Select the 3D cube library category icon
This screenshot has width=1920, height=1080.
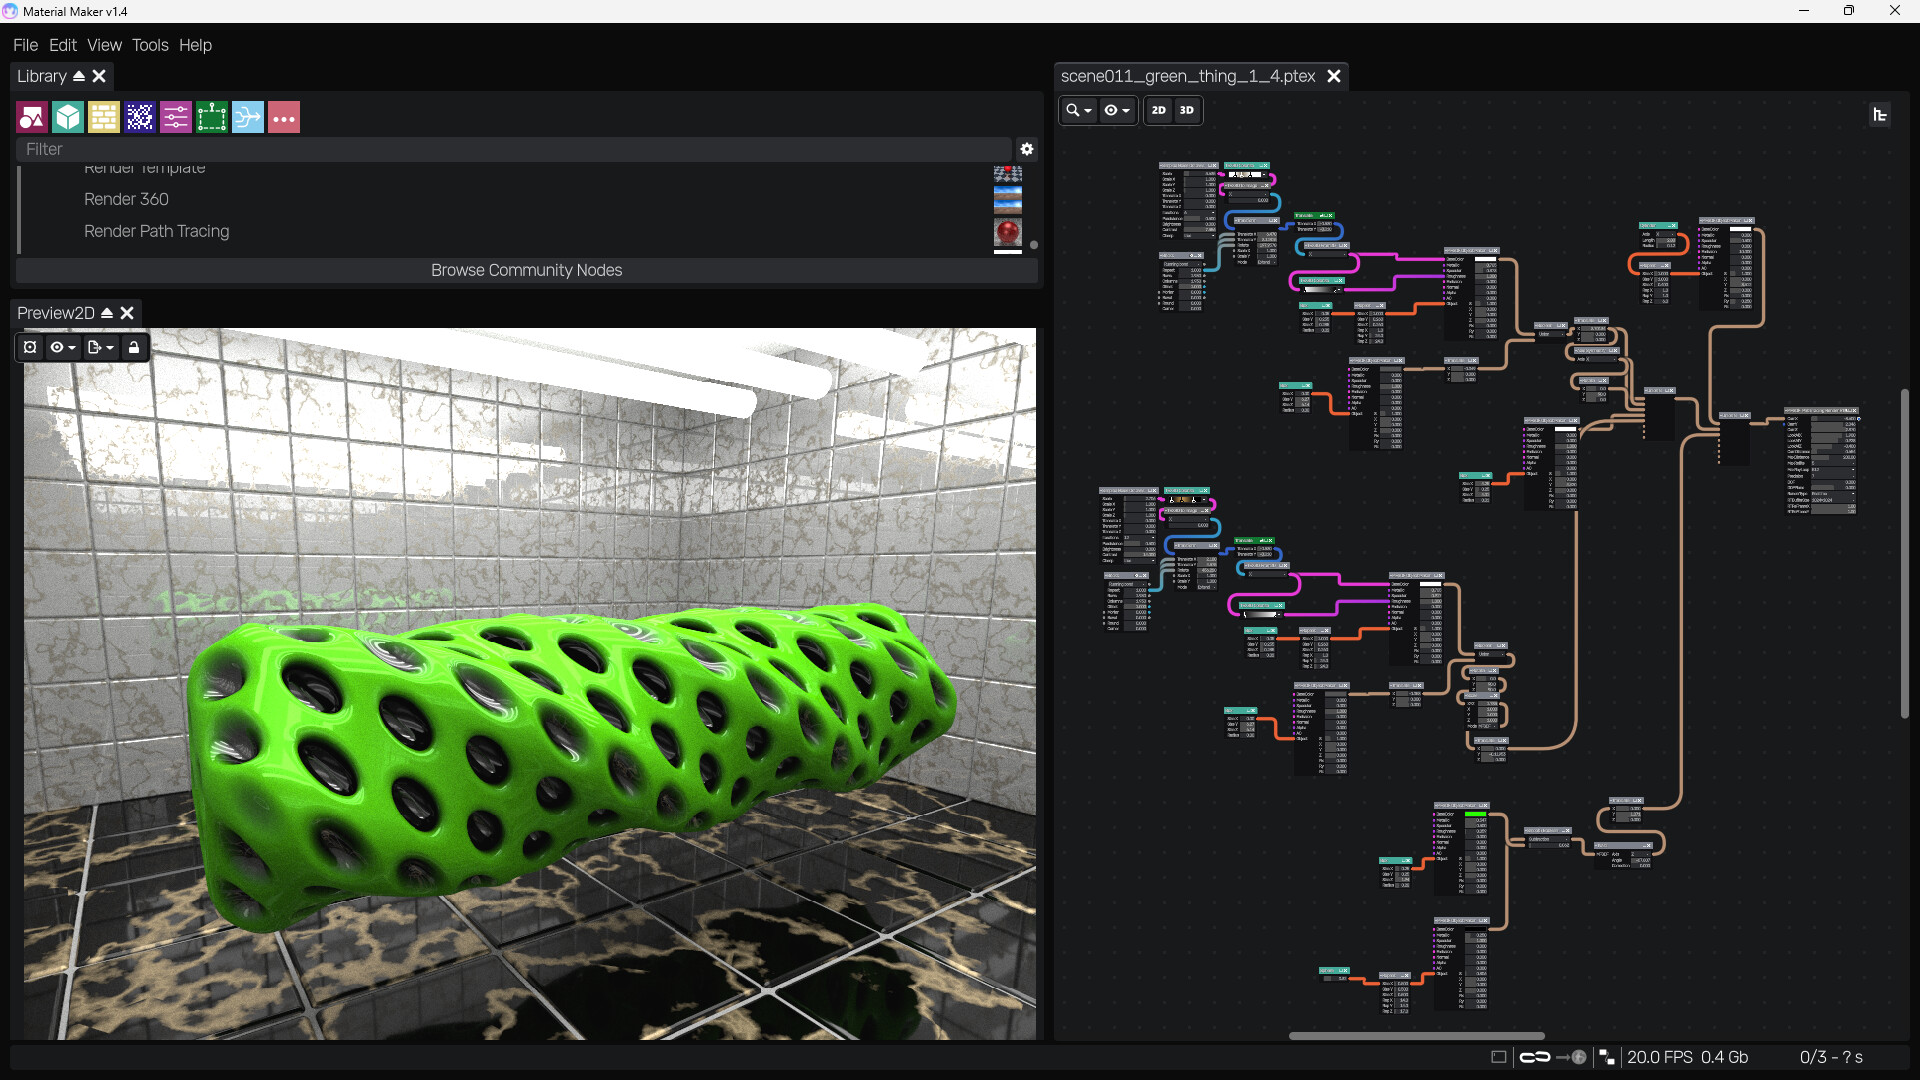tap(67, 117)
